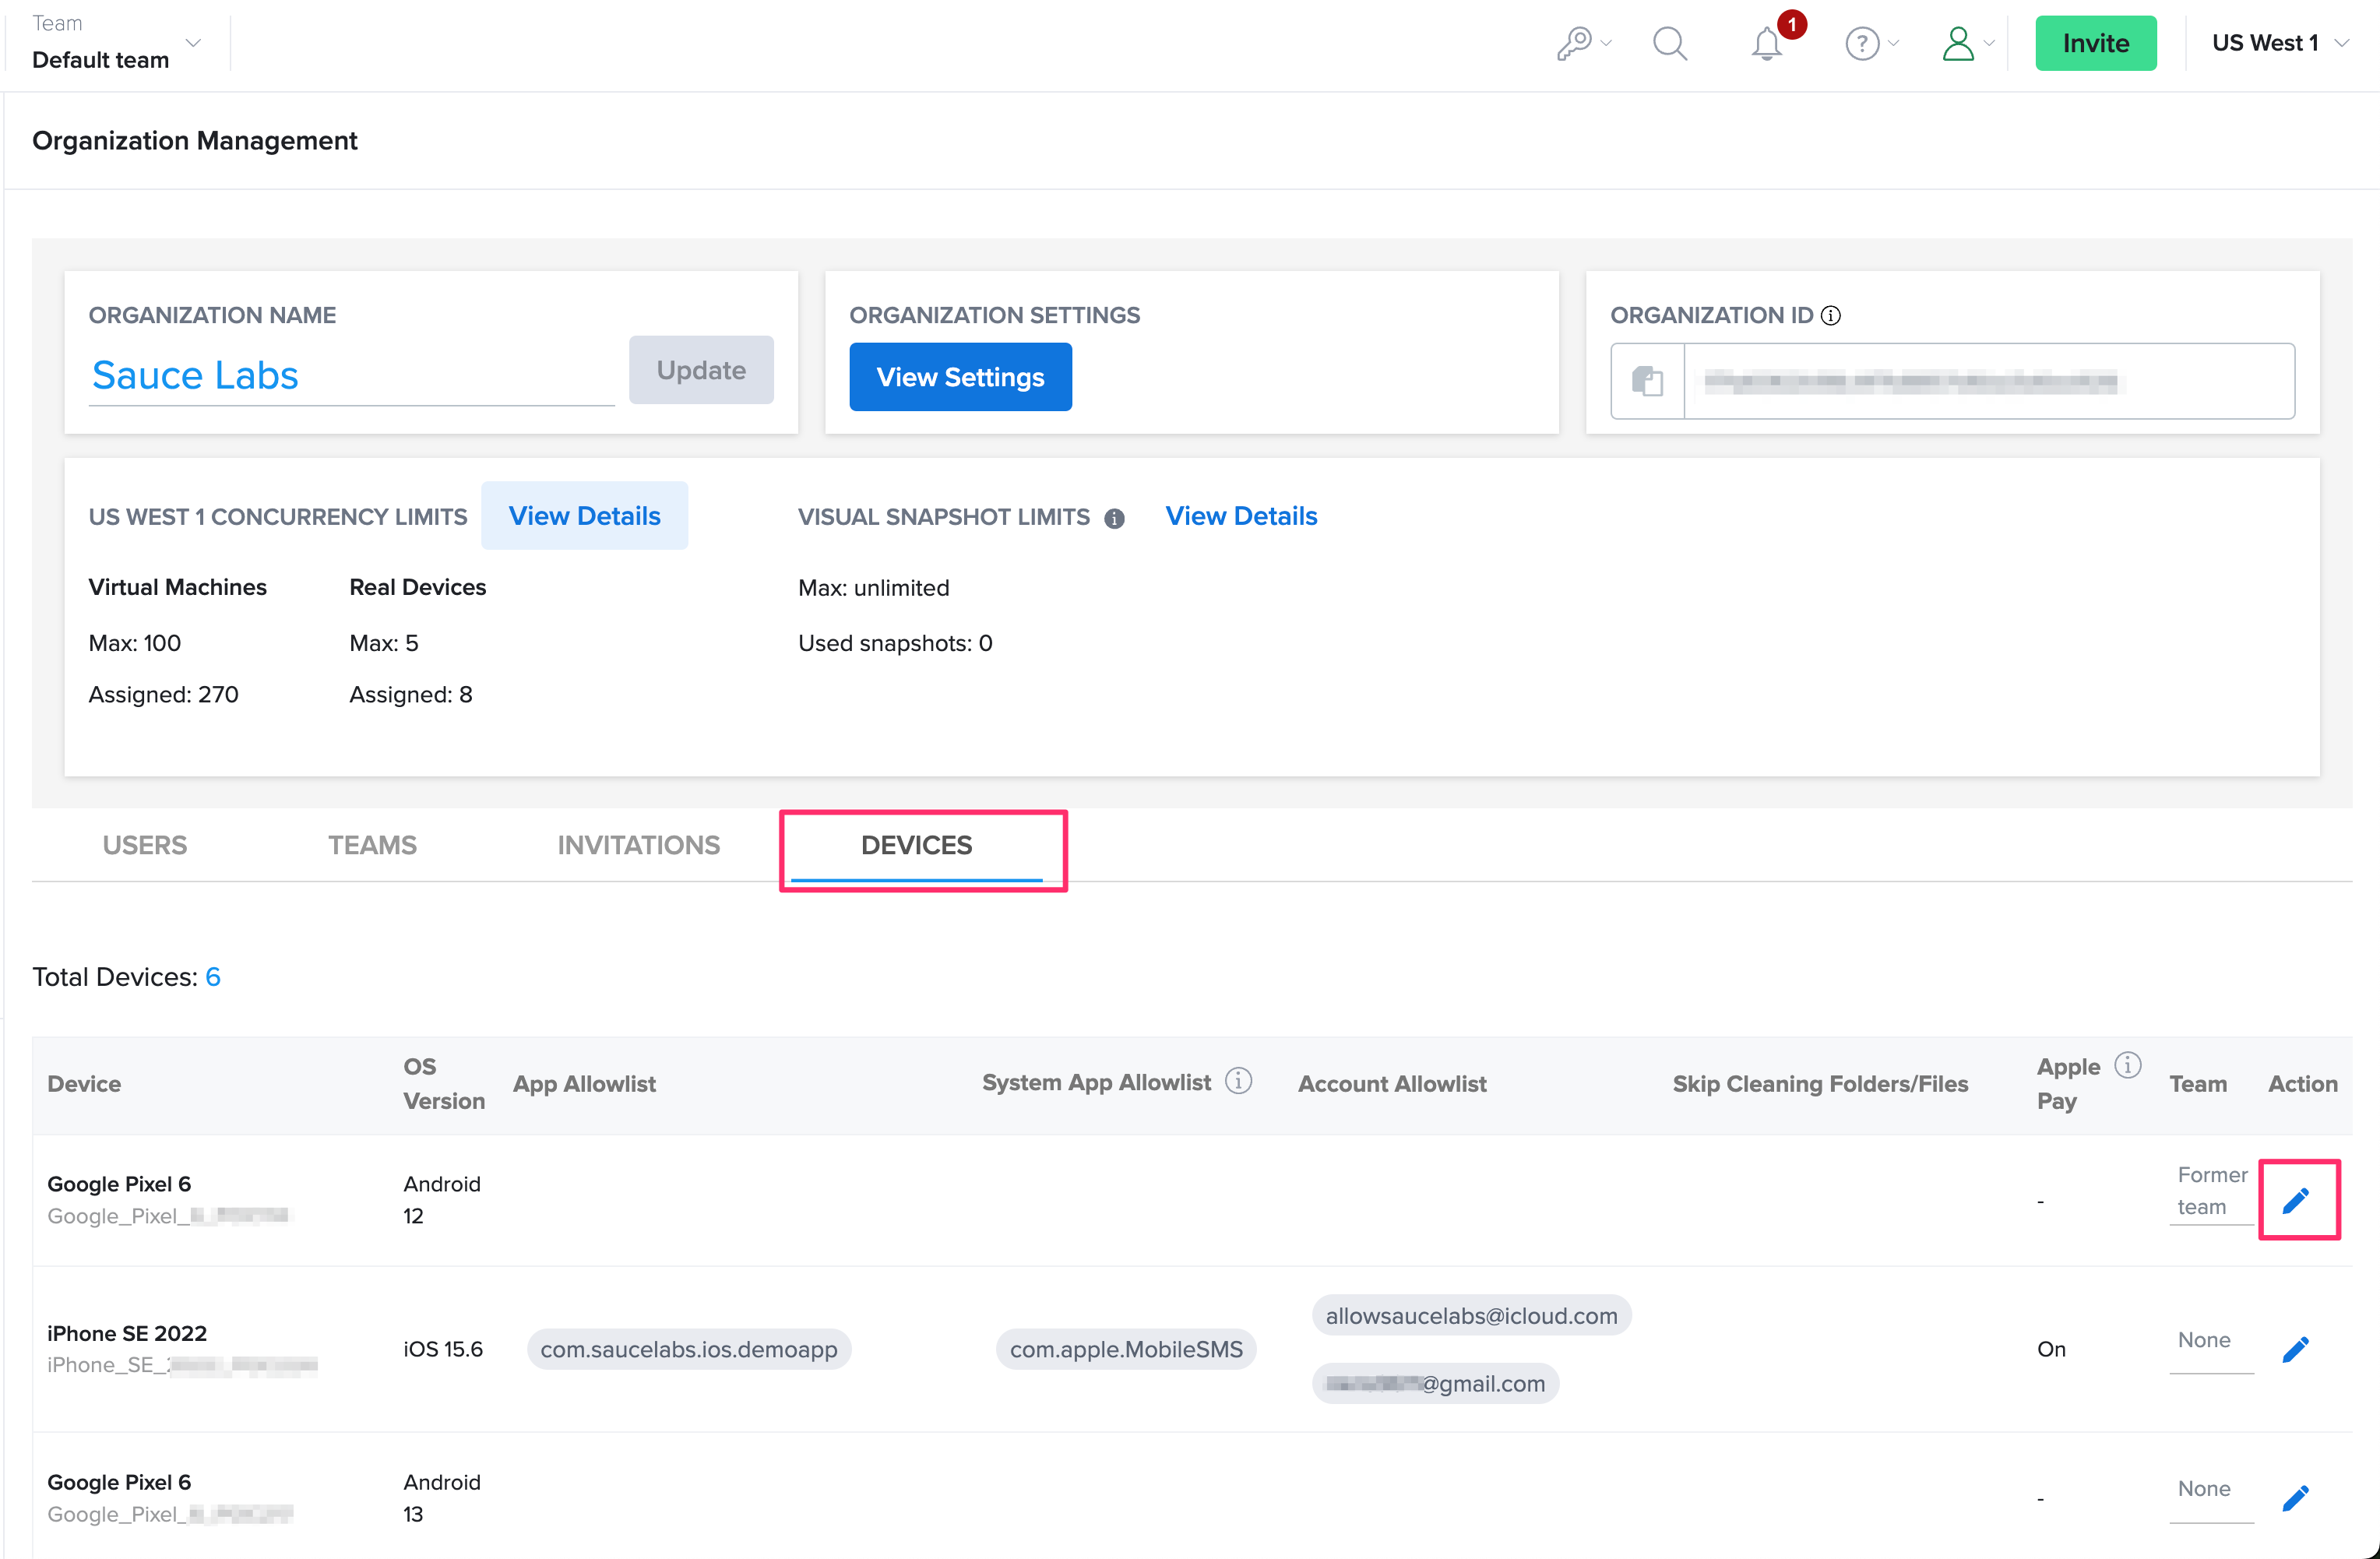The width and height of the screenshot is (2380, 1559).
Task: Copy the Organization ID to clipboard
Action: (x=1647, y=381)
